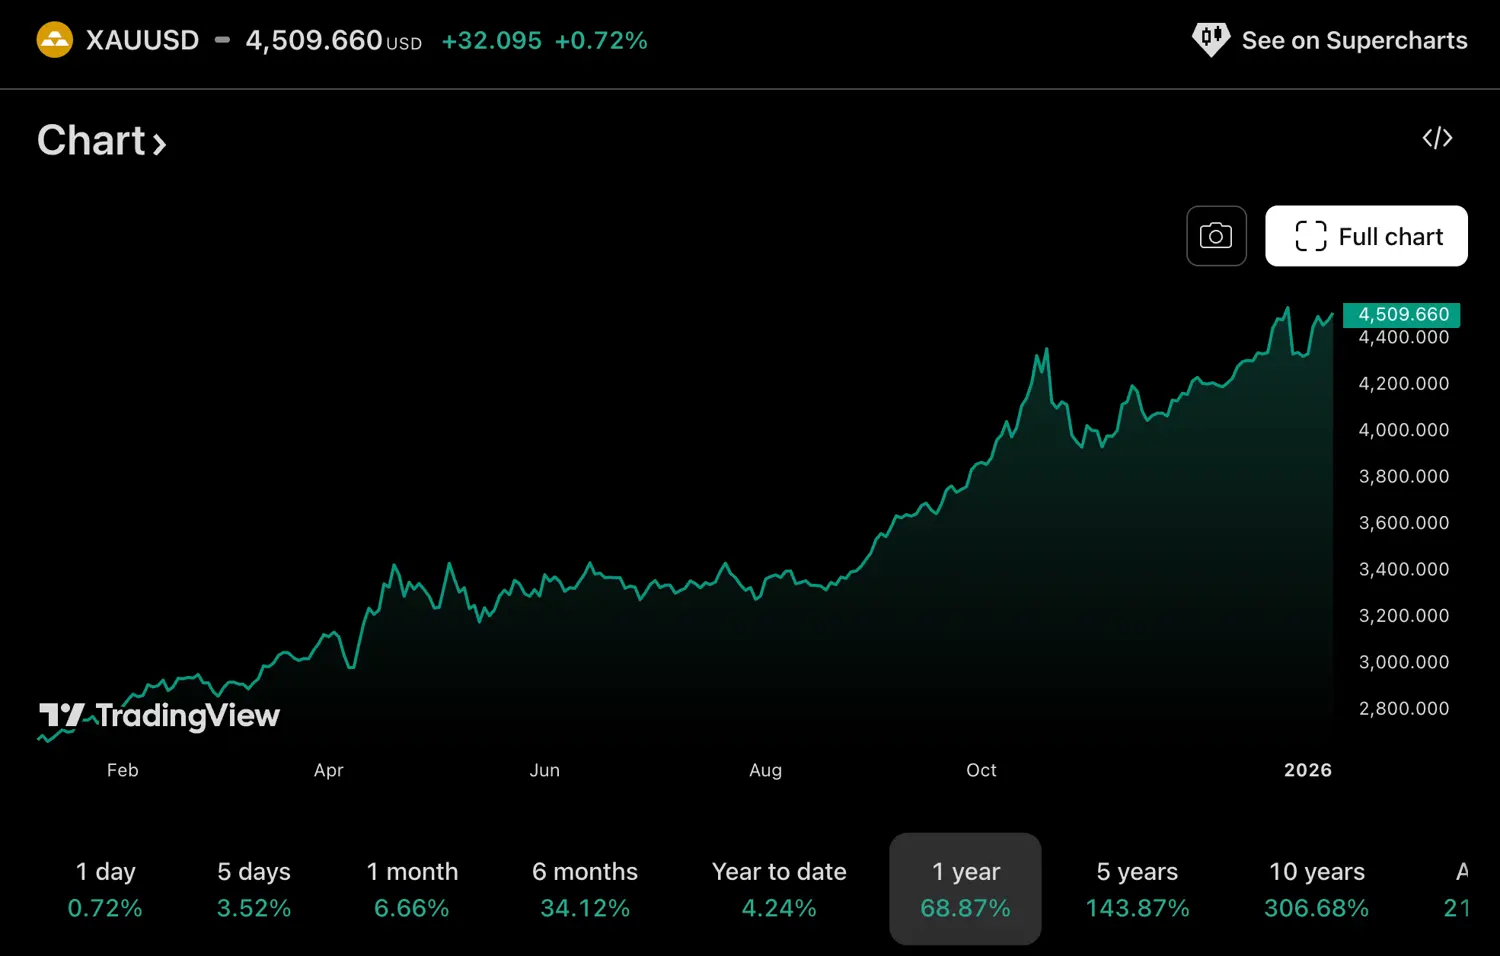The image size is (1500, 956).
Task: Switch to the 5 years tab
Action: point(1137,888)
